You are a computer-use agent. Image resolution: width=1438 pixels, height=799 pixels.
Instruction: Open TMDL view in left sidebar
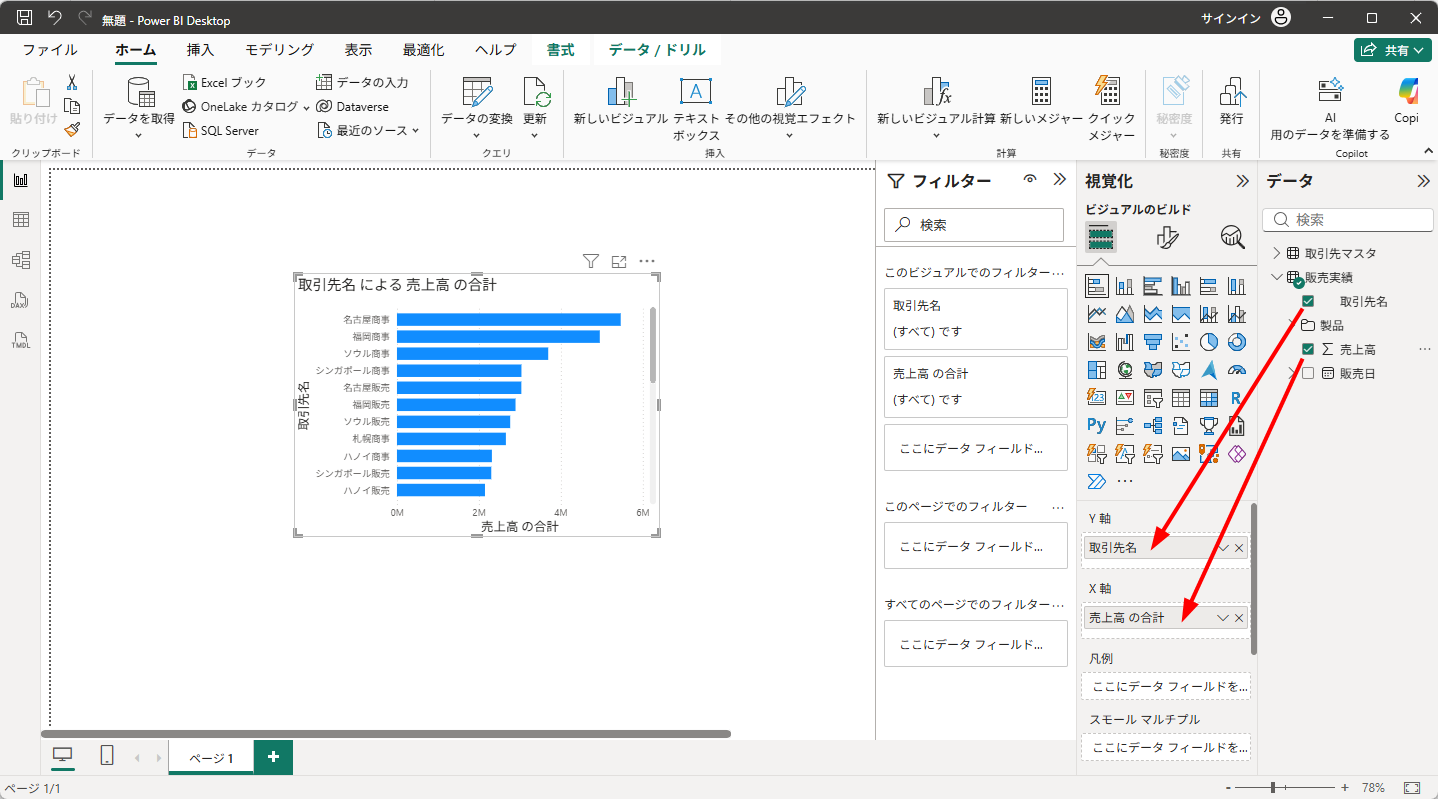click(x=20, y=340)
